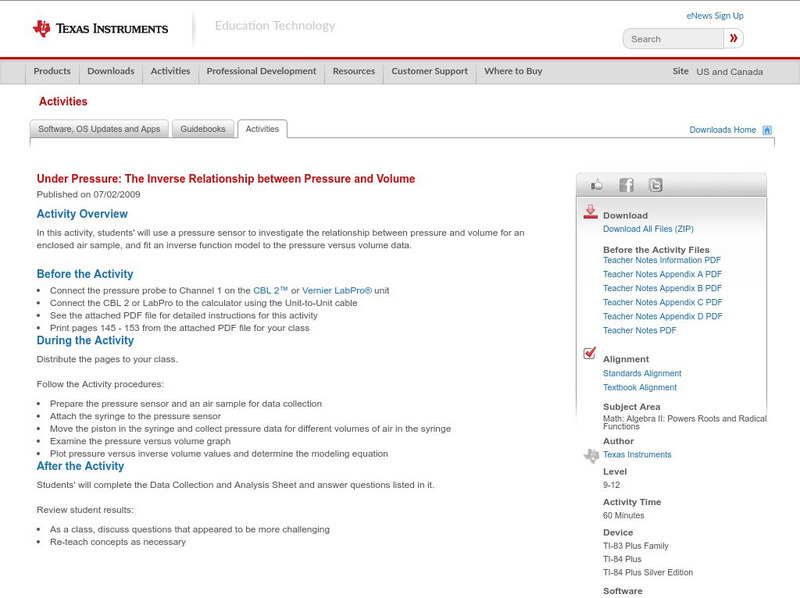
Task: Switch to Software, OS Updates and Apps tab
Action: pos(99,129)
